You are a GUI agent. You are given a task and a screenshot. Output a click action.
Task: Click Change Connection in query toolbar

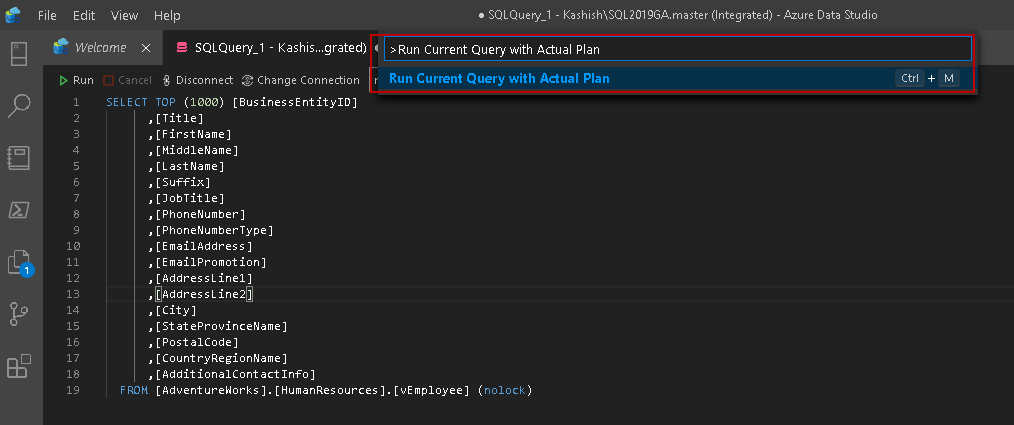click(x=300, y=80)
